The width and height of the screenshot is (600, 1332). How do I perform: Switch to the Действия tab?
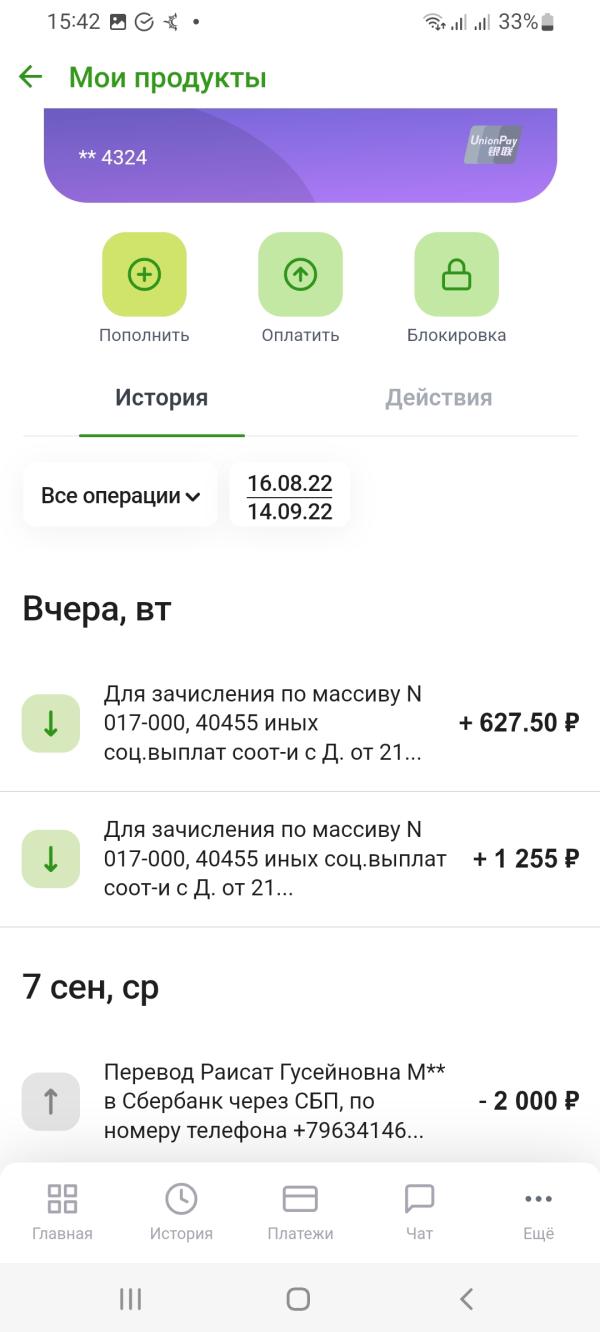point(438,398)
